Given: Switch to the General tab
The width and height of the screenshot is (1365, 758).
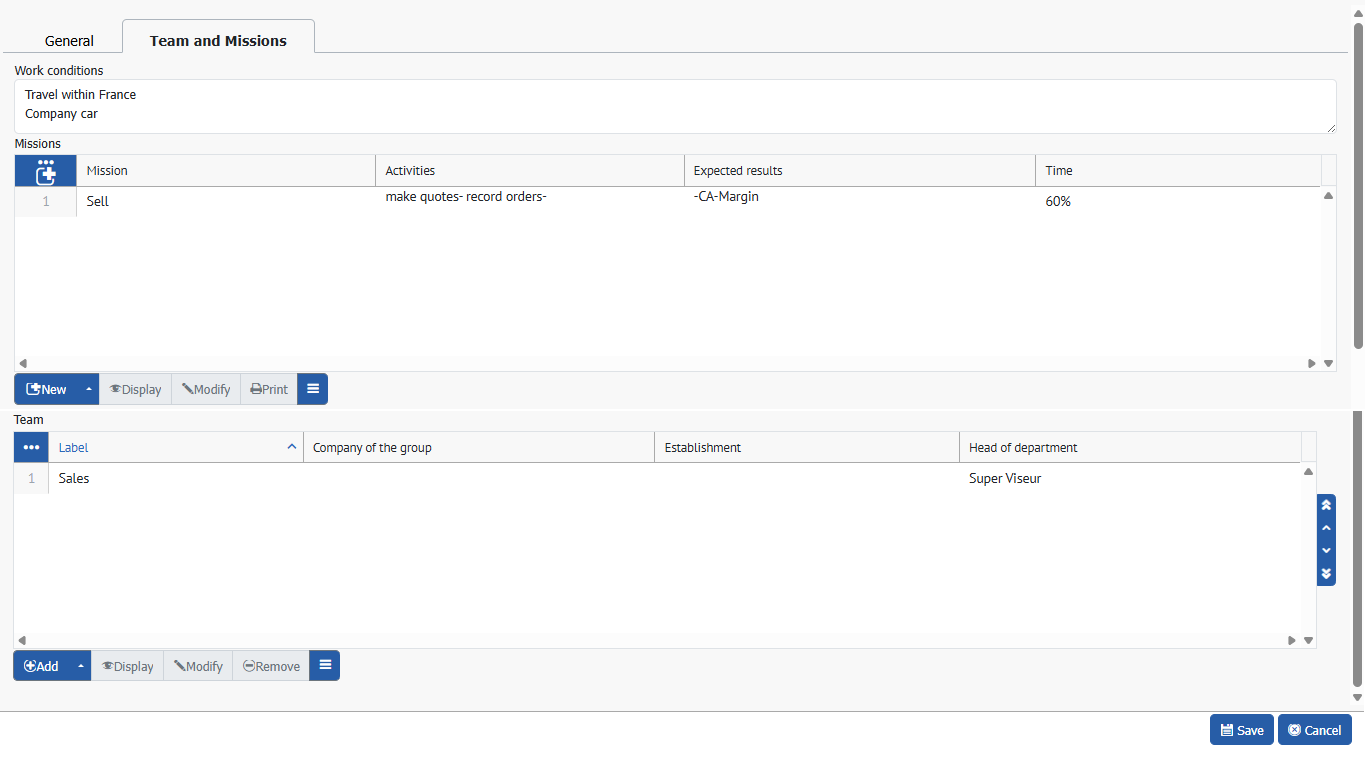Looking at the screenshot, I should [x=69, y=41].
